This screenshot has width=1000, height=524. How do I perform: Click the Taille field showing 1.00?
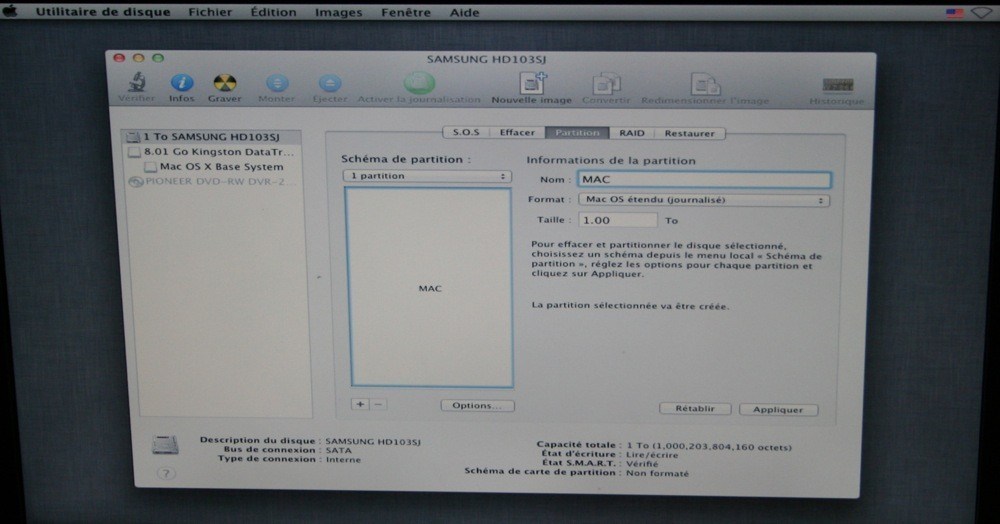pyautogui.click(x=617, y=220)
